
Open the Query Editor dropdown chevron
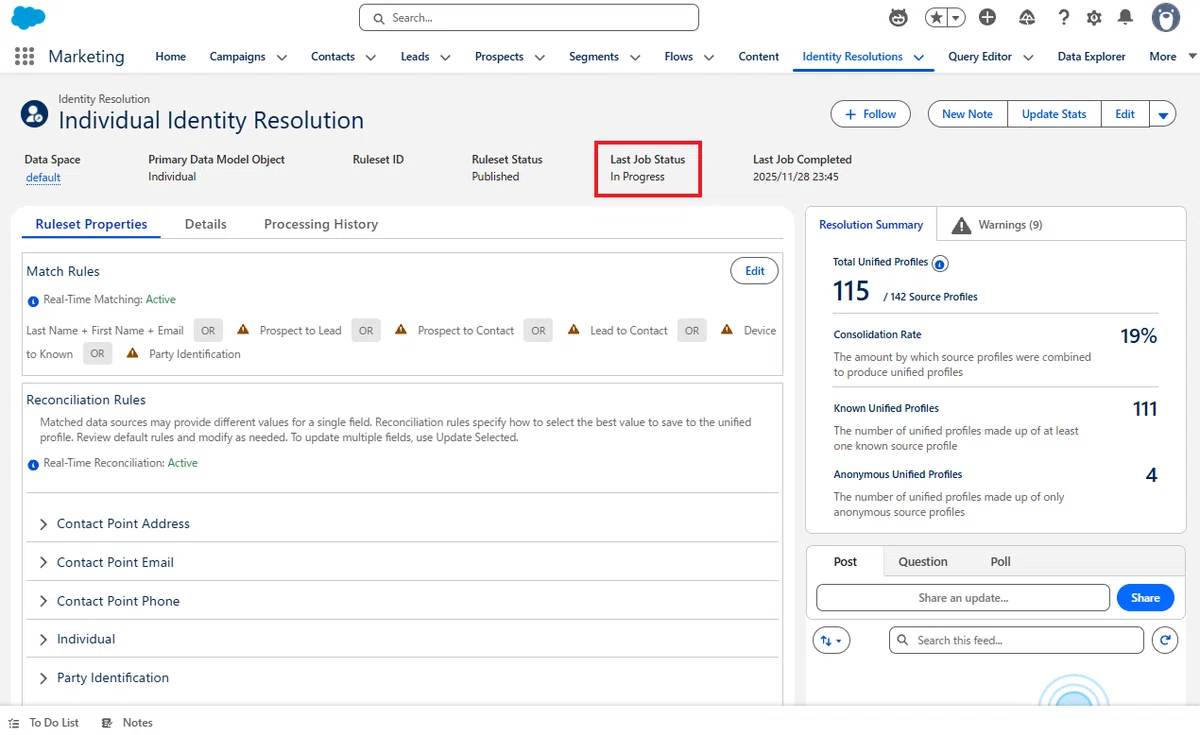click(1028, 57)
